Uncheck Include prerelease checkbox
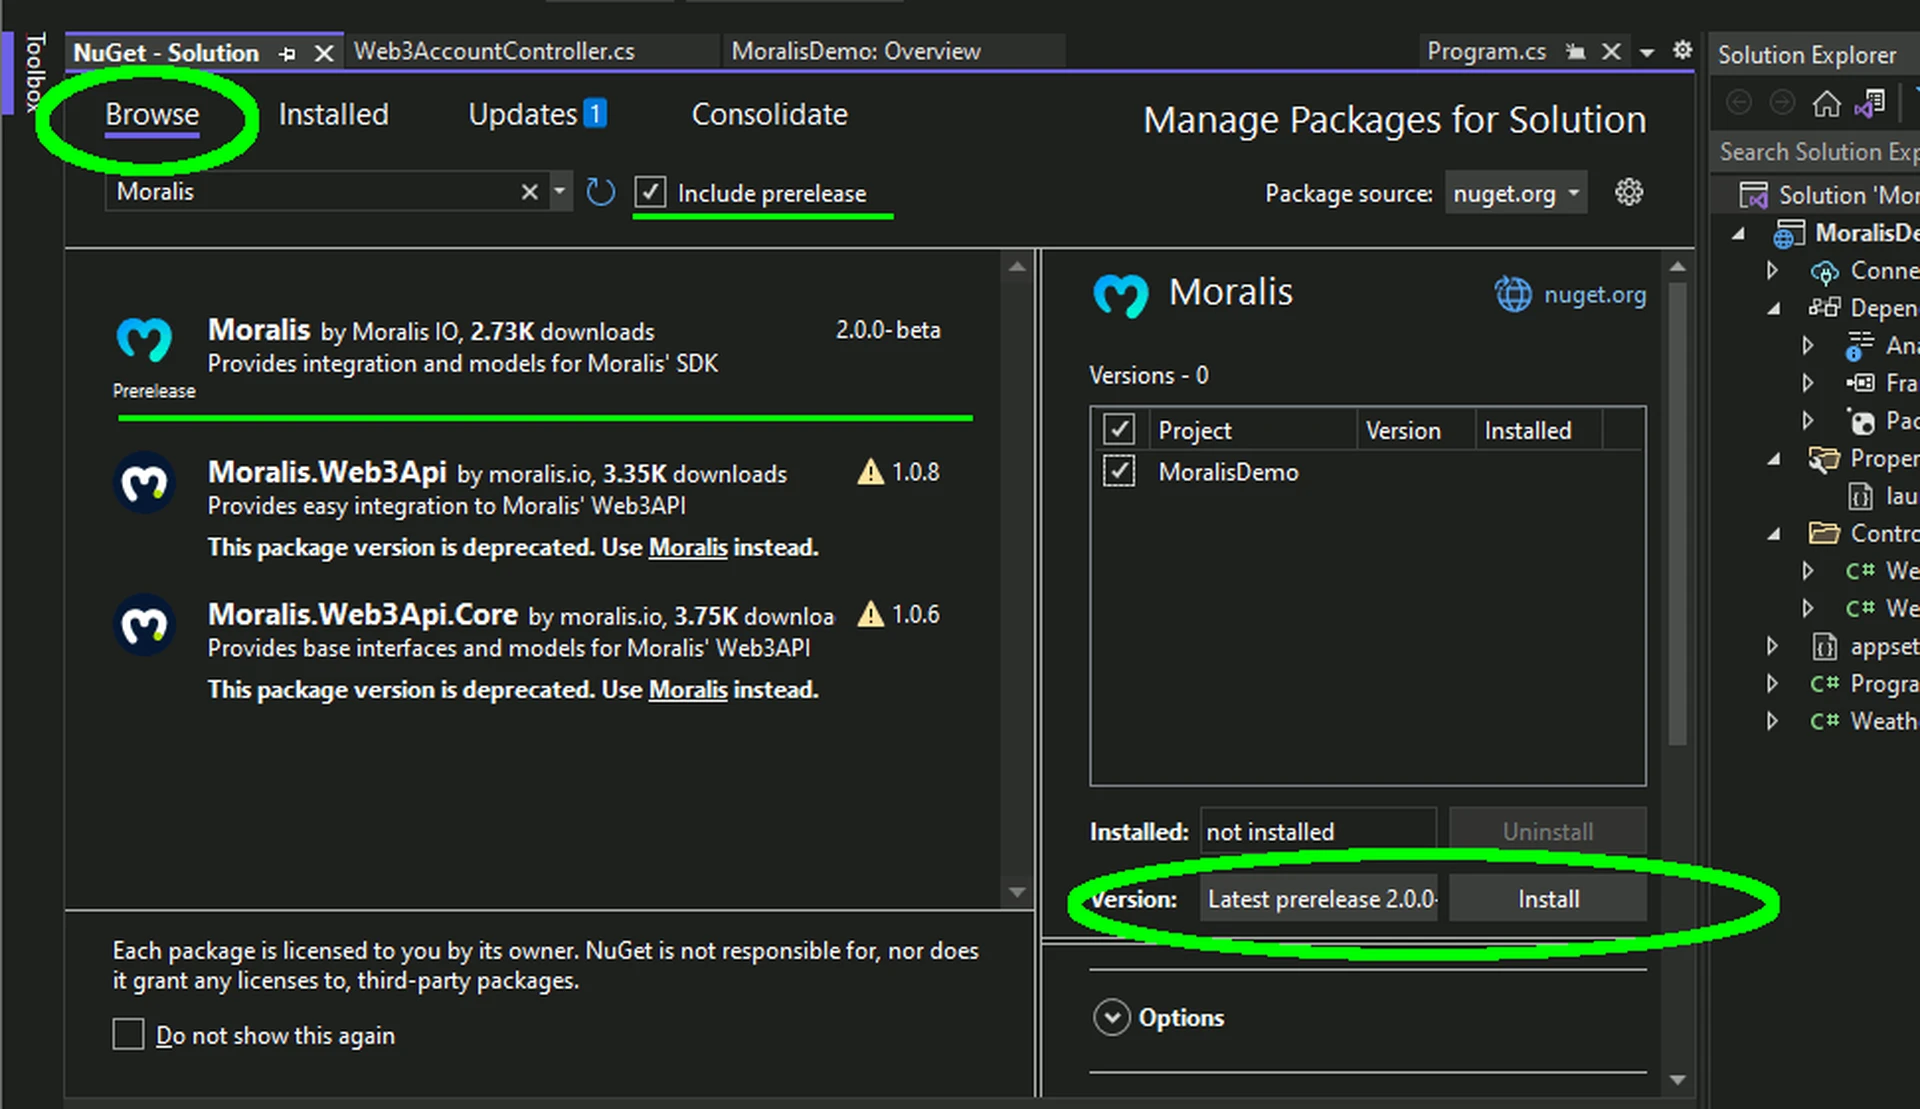 coord(650,192)
